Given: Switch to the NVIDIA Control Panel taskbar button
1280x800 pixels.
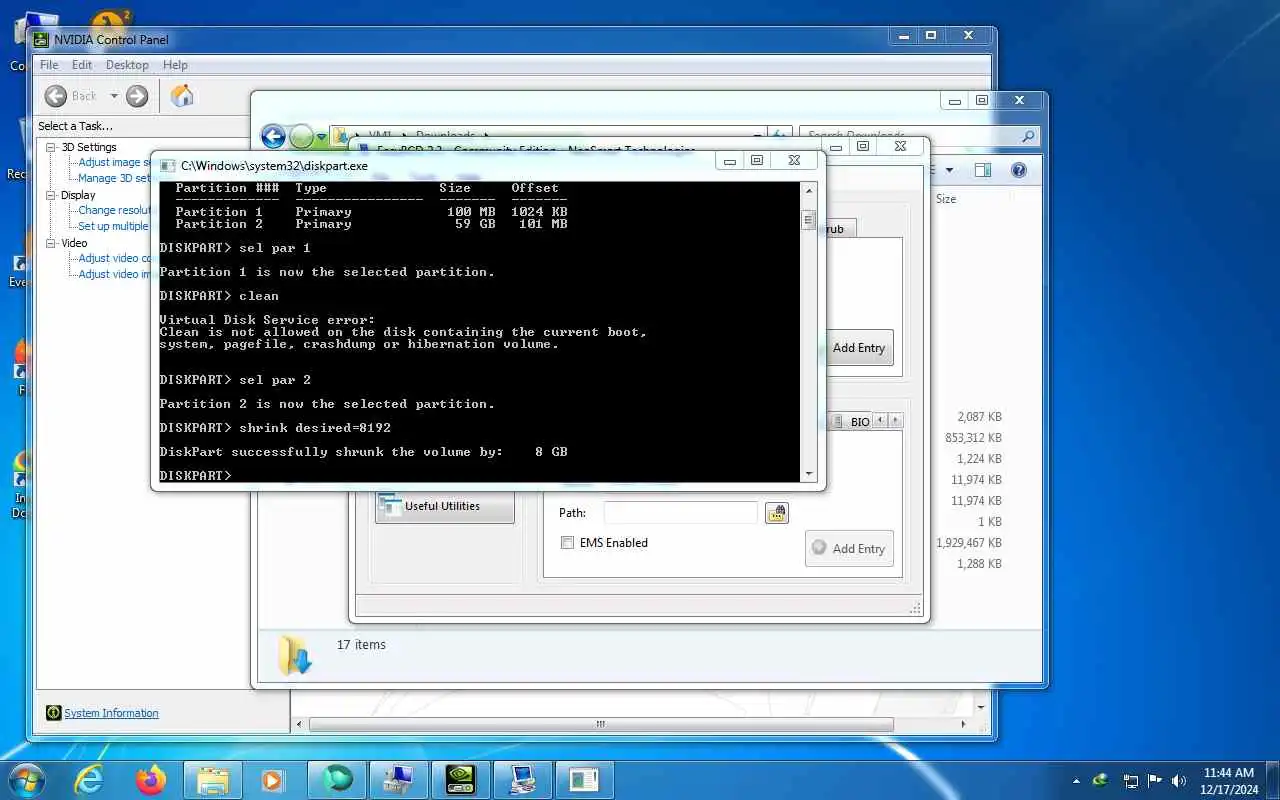Looking at the screenshot, I should click(x=460, y=779).
